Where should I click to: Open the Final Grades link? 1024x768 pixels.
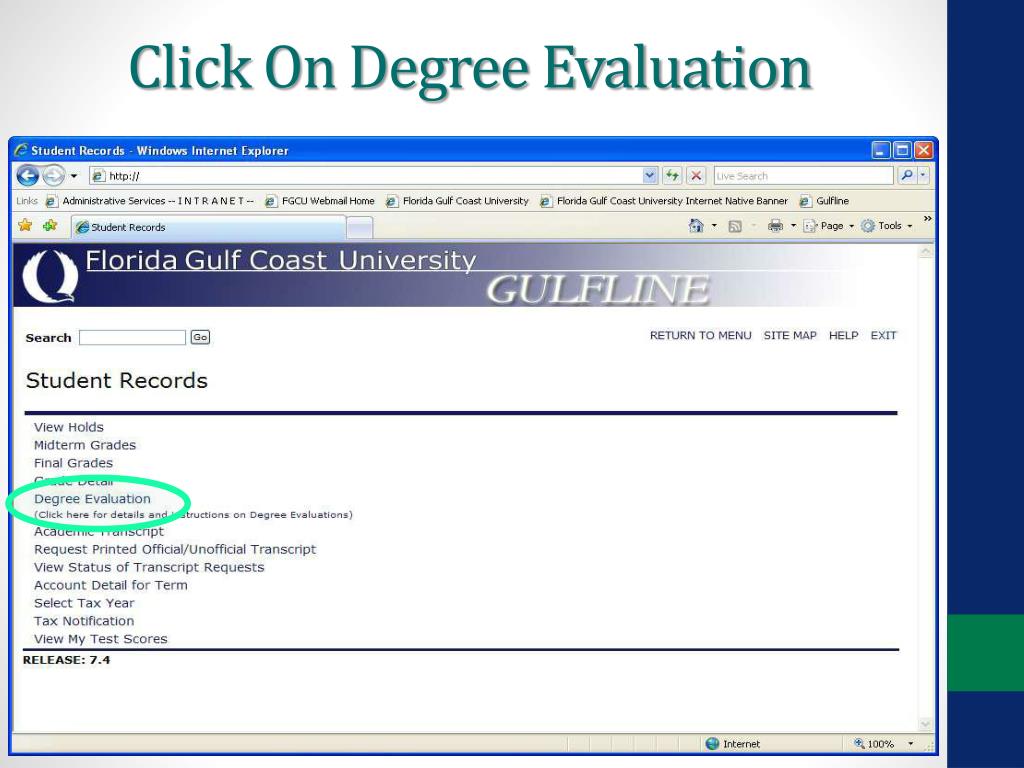[x=73, y=463]
